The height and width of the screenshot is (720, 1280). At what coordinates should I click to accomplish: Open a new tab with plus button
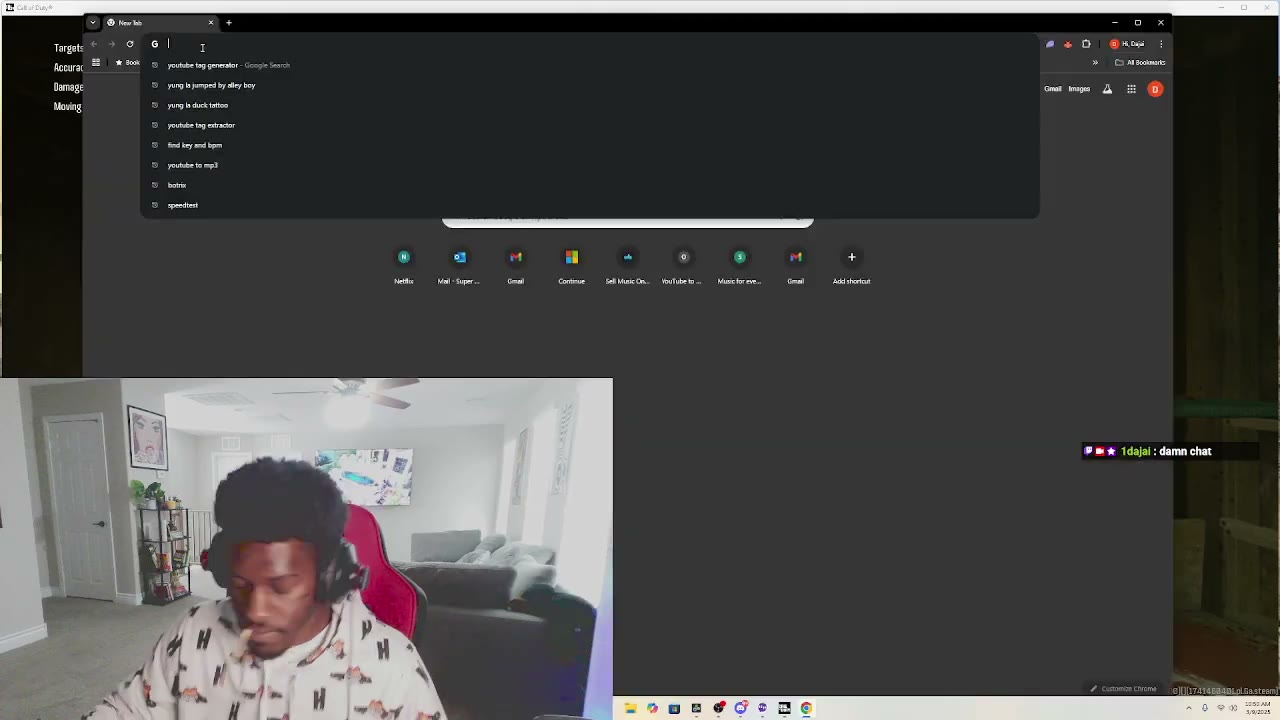coord(228,22)
